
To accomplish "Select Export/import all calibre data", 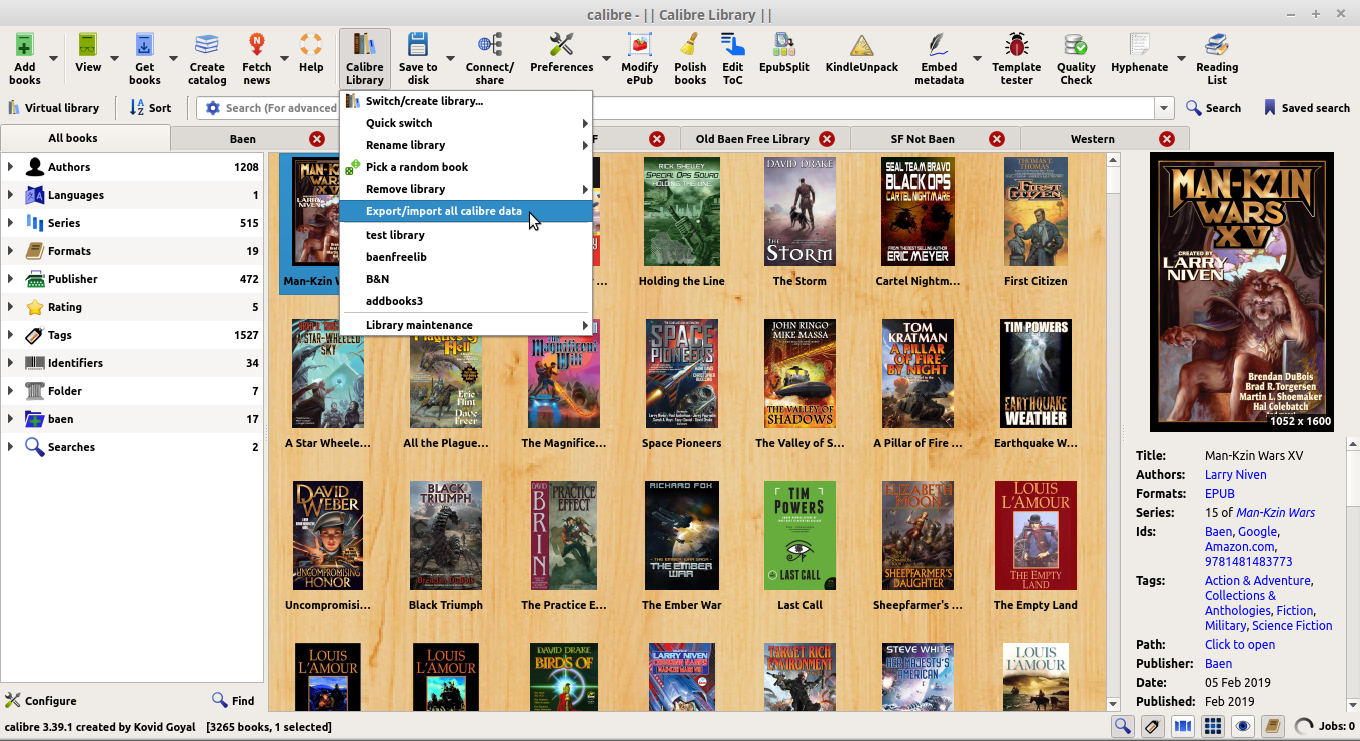I will 466,211.
